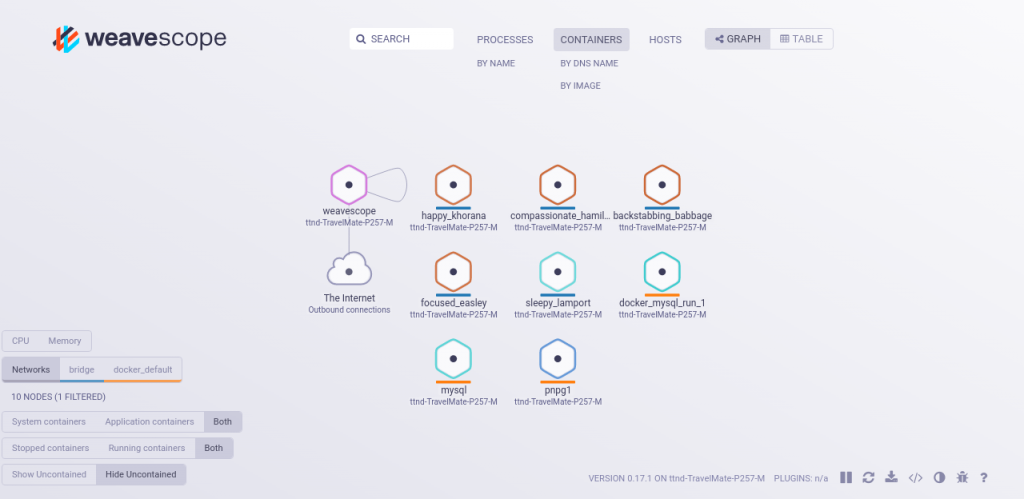Click the pnpg1 container hexagon

coord(557,358)
